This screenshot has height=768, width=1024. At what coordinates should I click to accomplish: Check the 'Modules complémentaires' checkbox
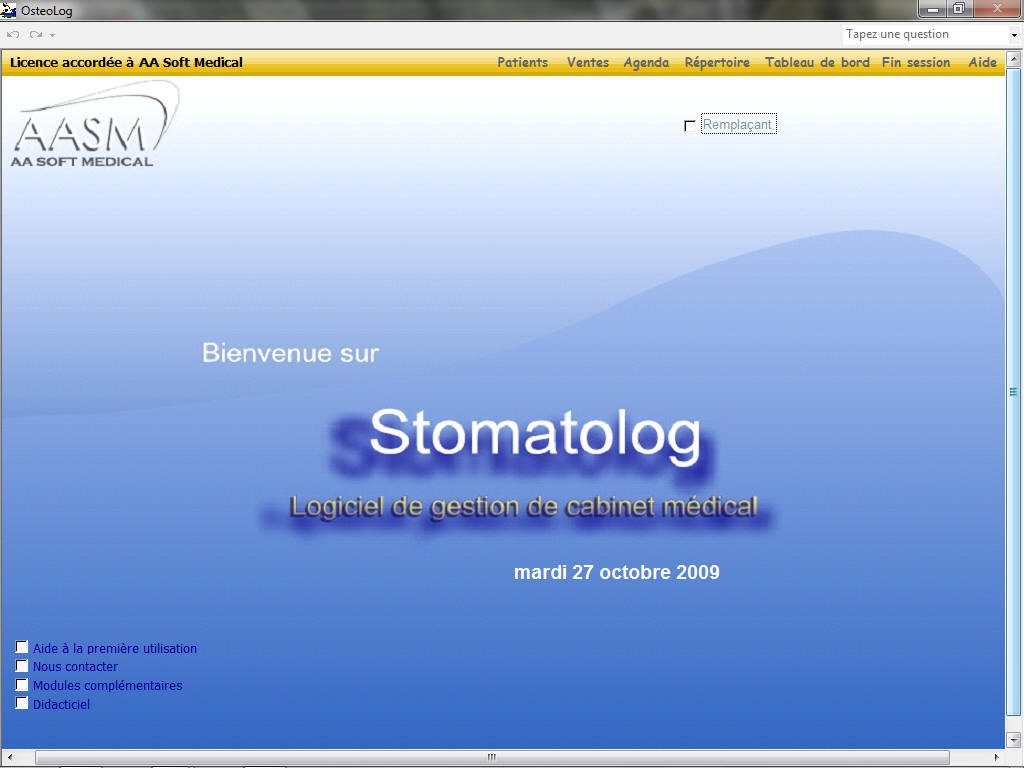pos(22,684)
